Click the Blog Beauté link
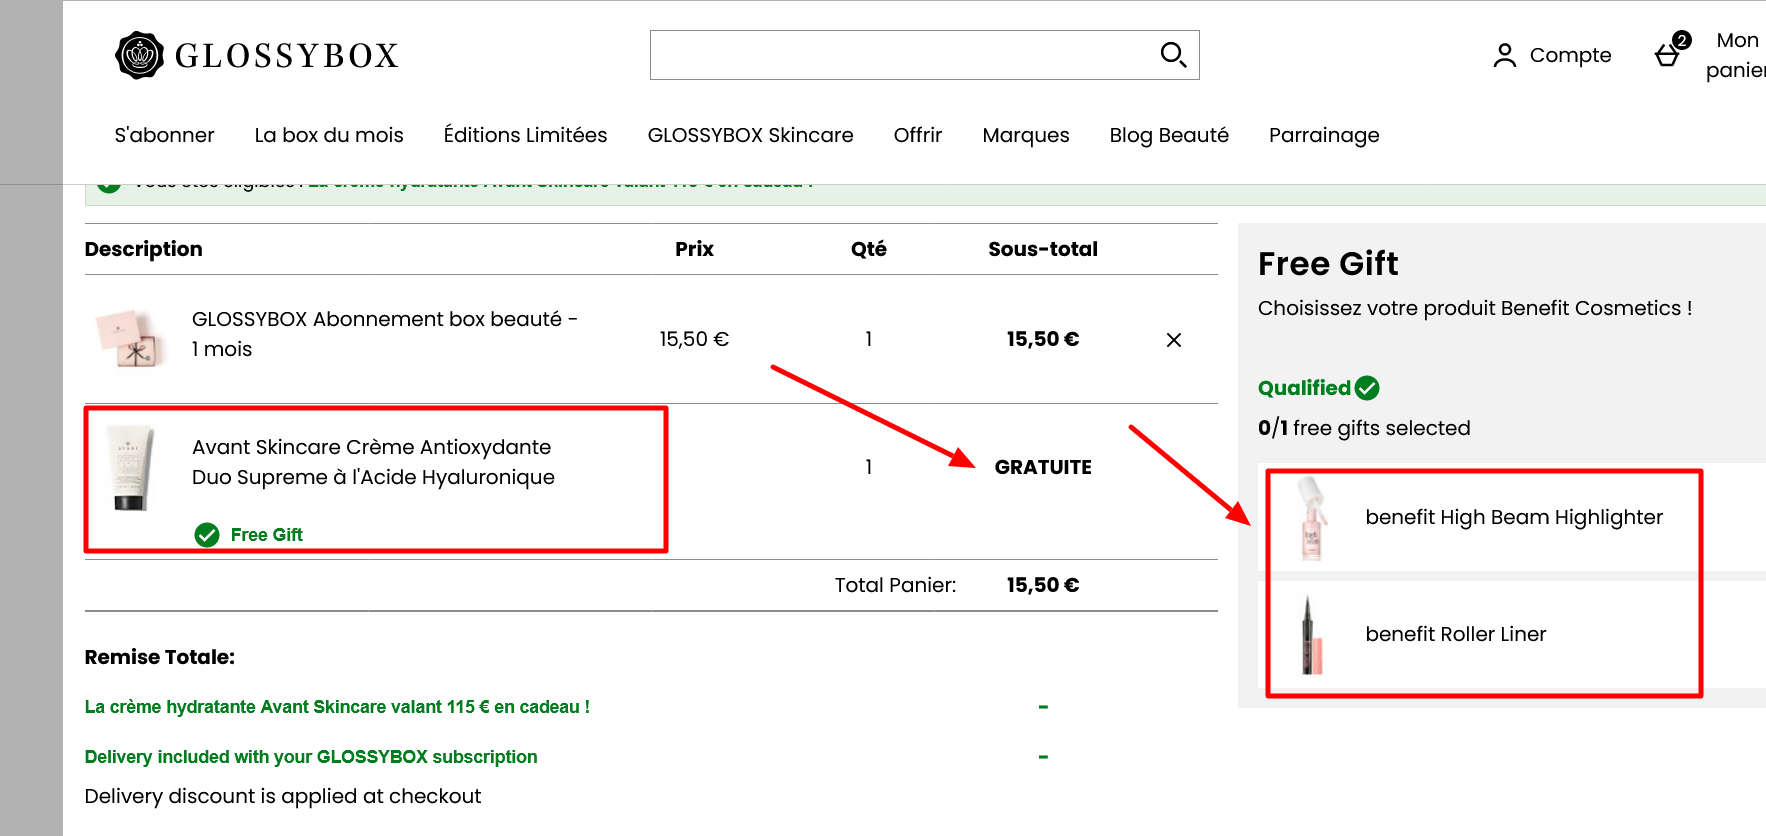The height and width of the screenshot is (836, 1766). (x=1168, y=135)
